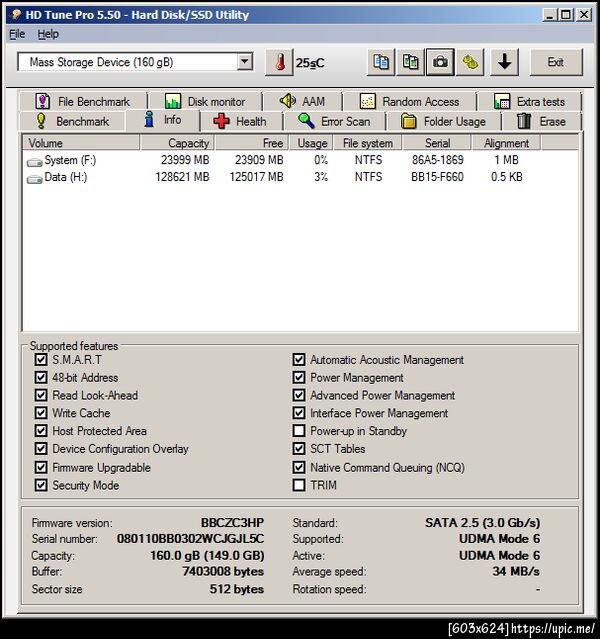Viewport: 600px width, 639px height.
Task: Click the System (F:) drive icon
Action: tap(34, 162)
